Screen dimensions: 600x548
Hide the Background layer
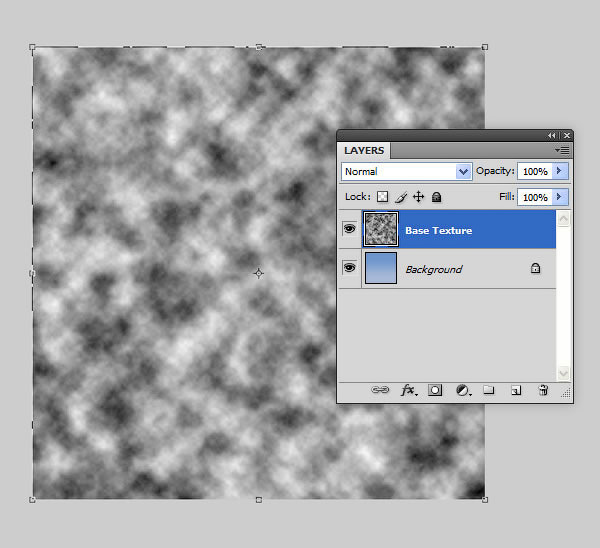point(349,267)
